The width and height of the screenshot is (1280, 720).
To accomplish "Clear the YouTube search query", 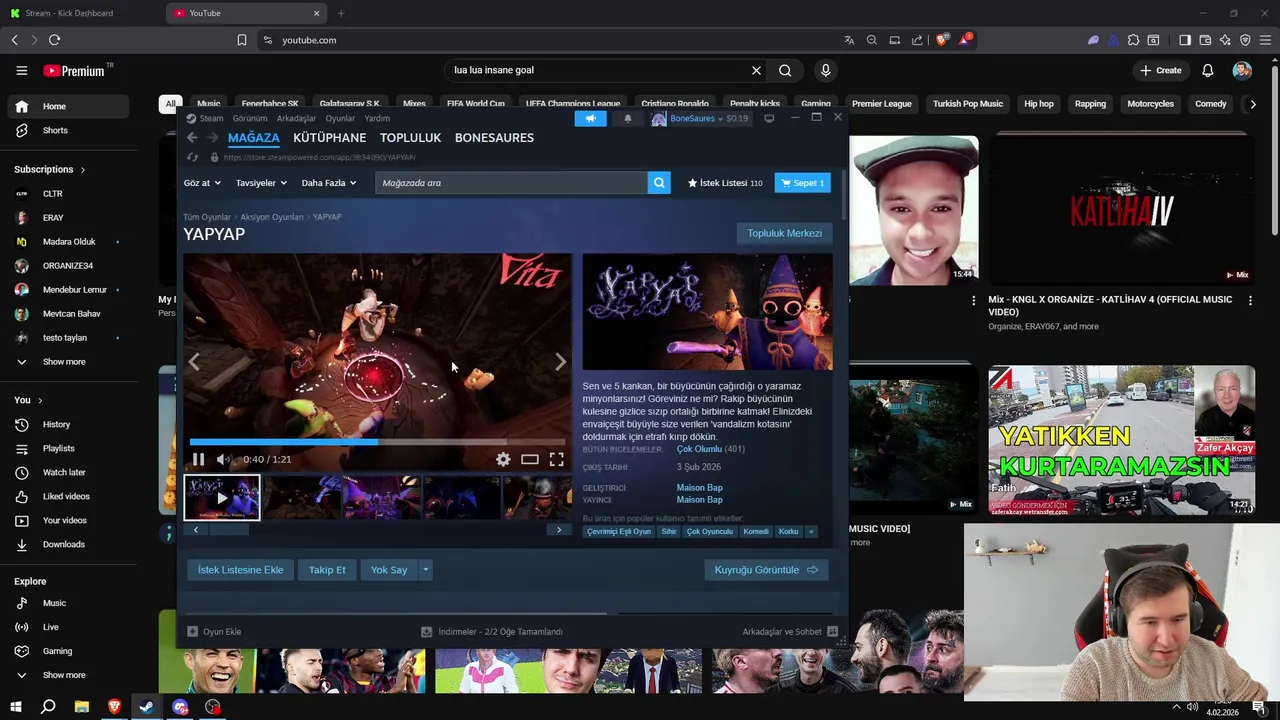I will click(756, 70).
